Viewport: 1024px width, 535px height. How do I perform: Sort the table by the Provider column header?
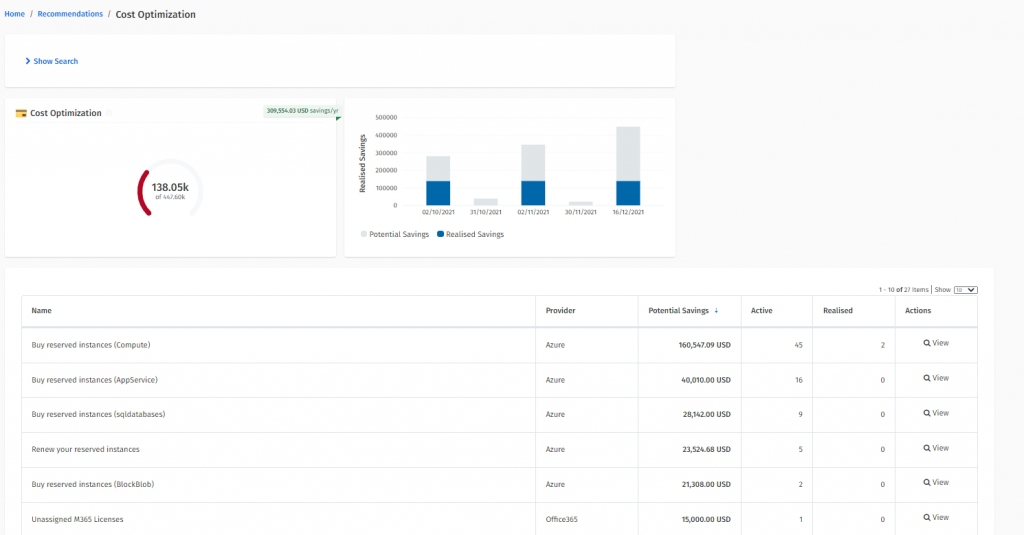(560, 310)
